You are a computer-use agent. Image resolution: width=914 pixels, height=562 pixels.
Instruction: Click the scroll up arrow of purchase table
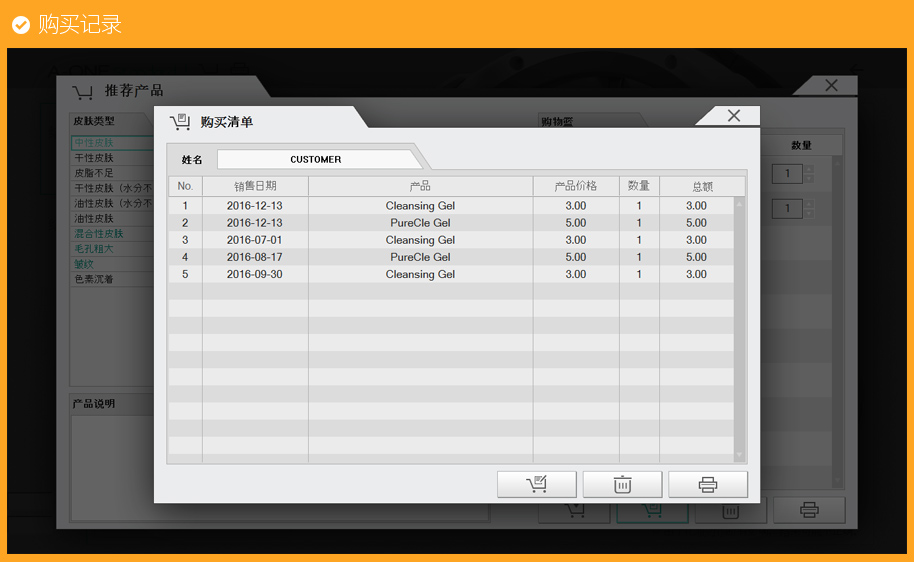coord(740,203)
